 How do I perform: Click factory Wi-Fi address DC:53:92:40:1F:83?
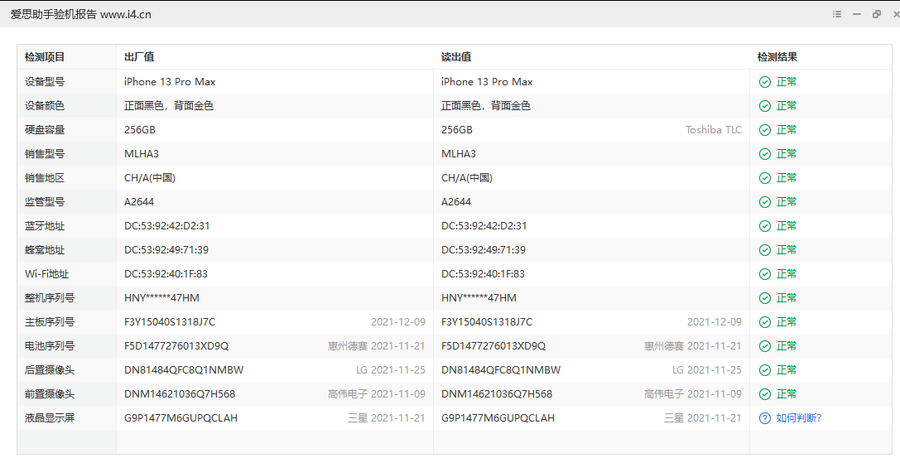click(166, 274)
